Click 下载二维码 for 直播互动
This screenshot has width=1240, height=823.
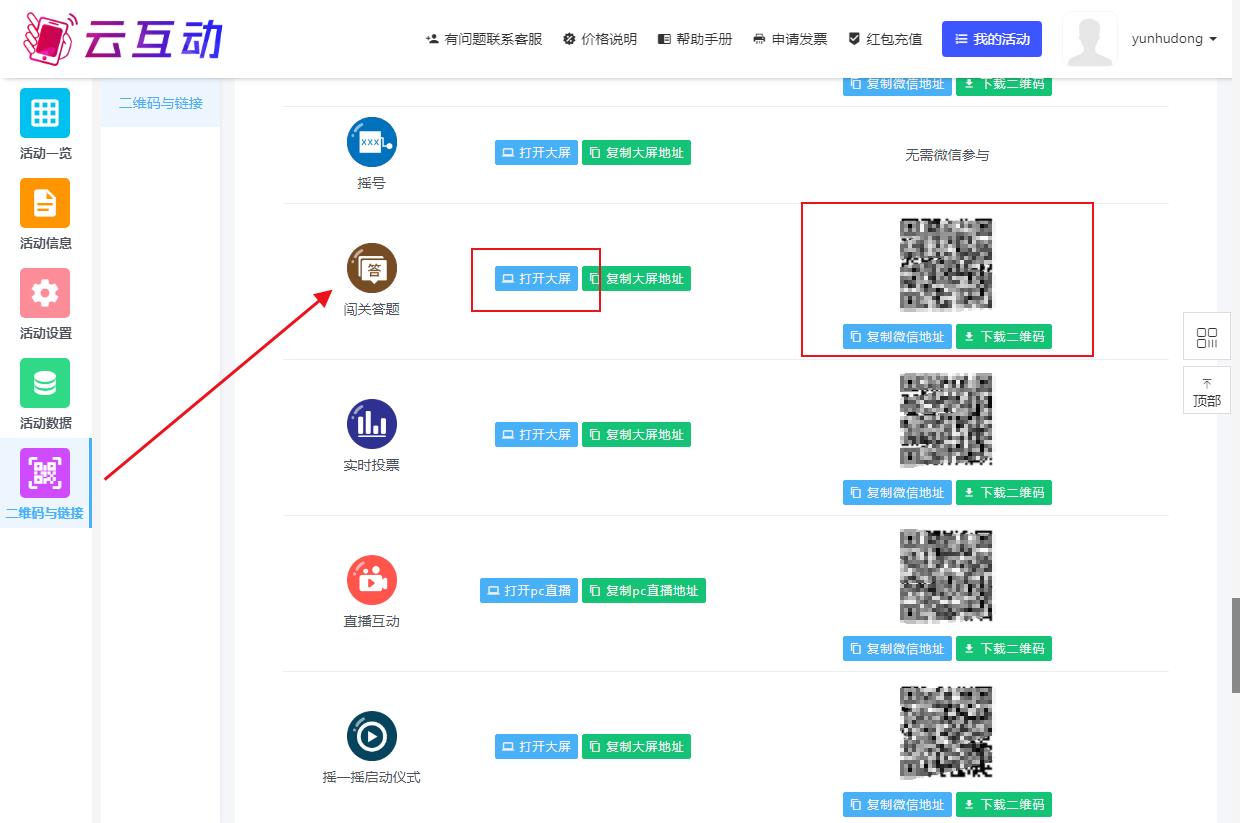pyautogui.click(x=1004, y=649)
